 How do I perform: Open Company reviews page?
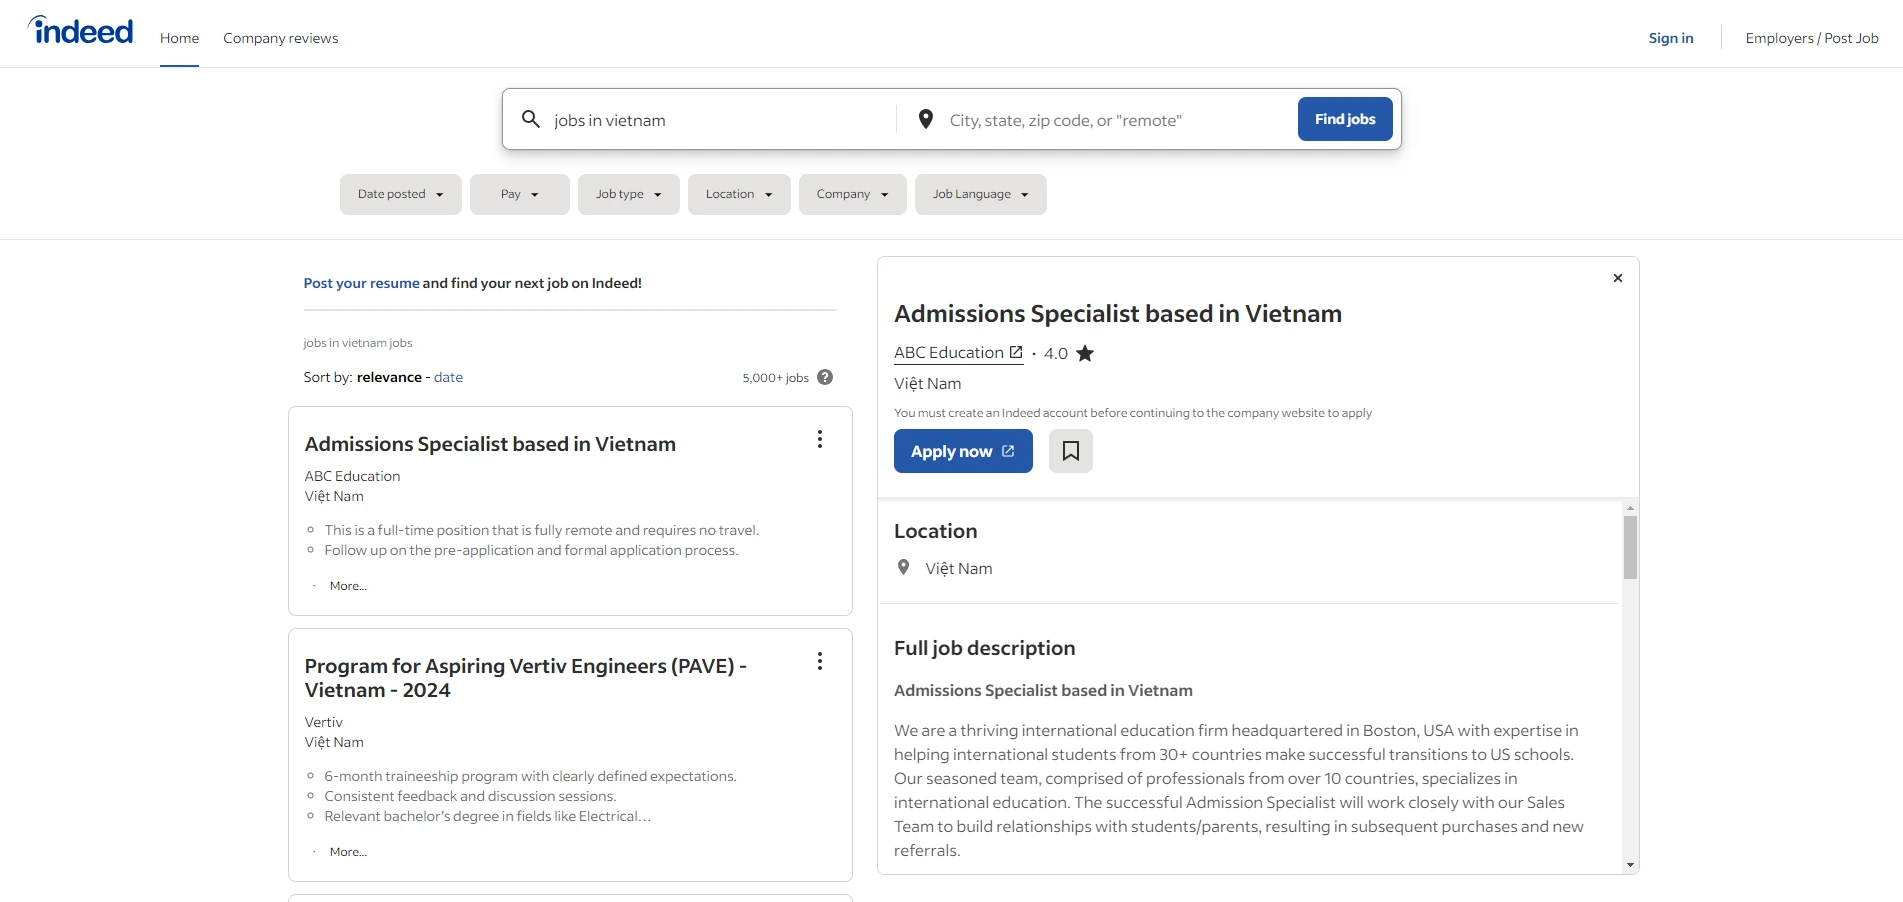tap(281, 38)
